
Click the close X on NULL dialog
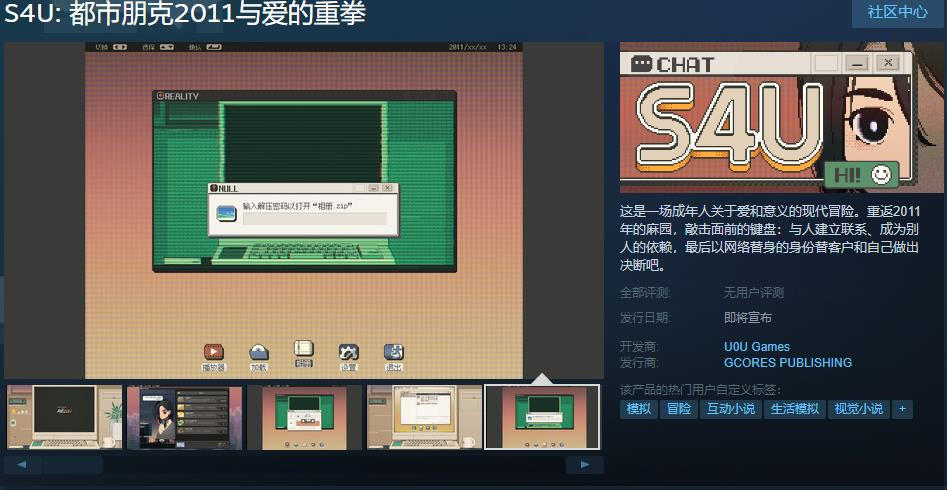pyautogui.click(x=388, y=188)
